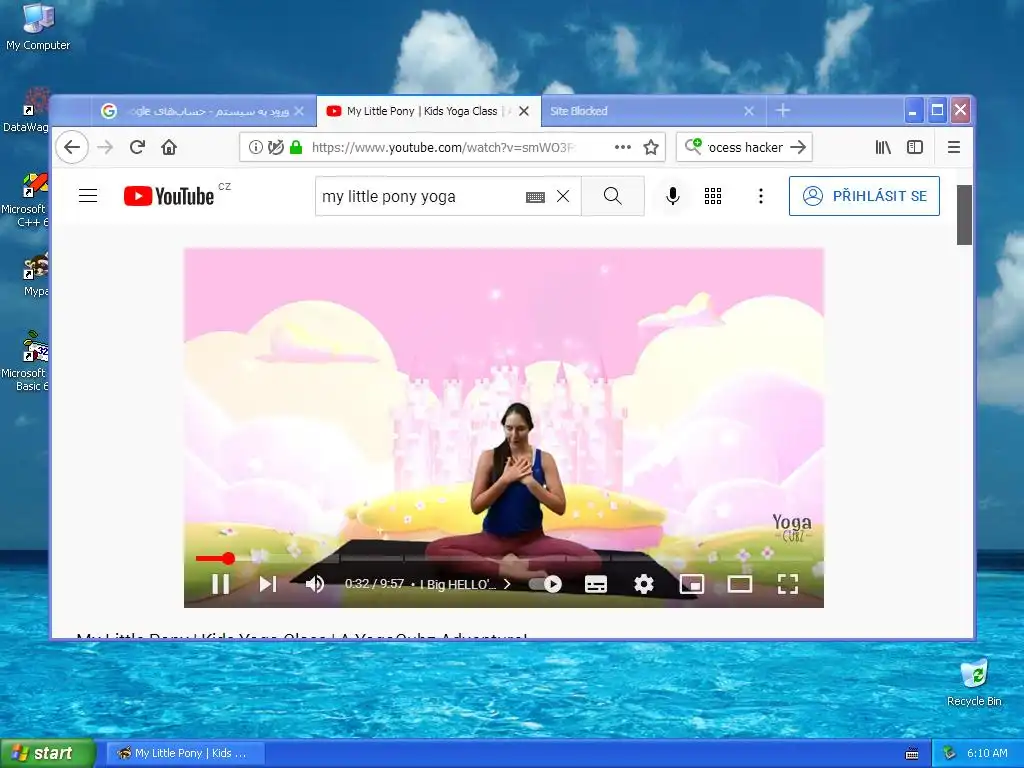Open the tracking protection shield icon
The height and width of the screenshot is (768, 1024).
pos(276,147)
